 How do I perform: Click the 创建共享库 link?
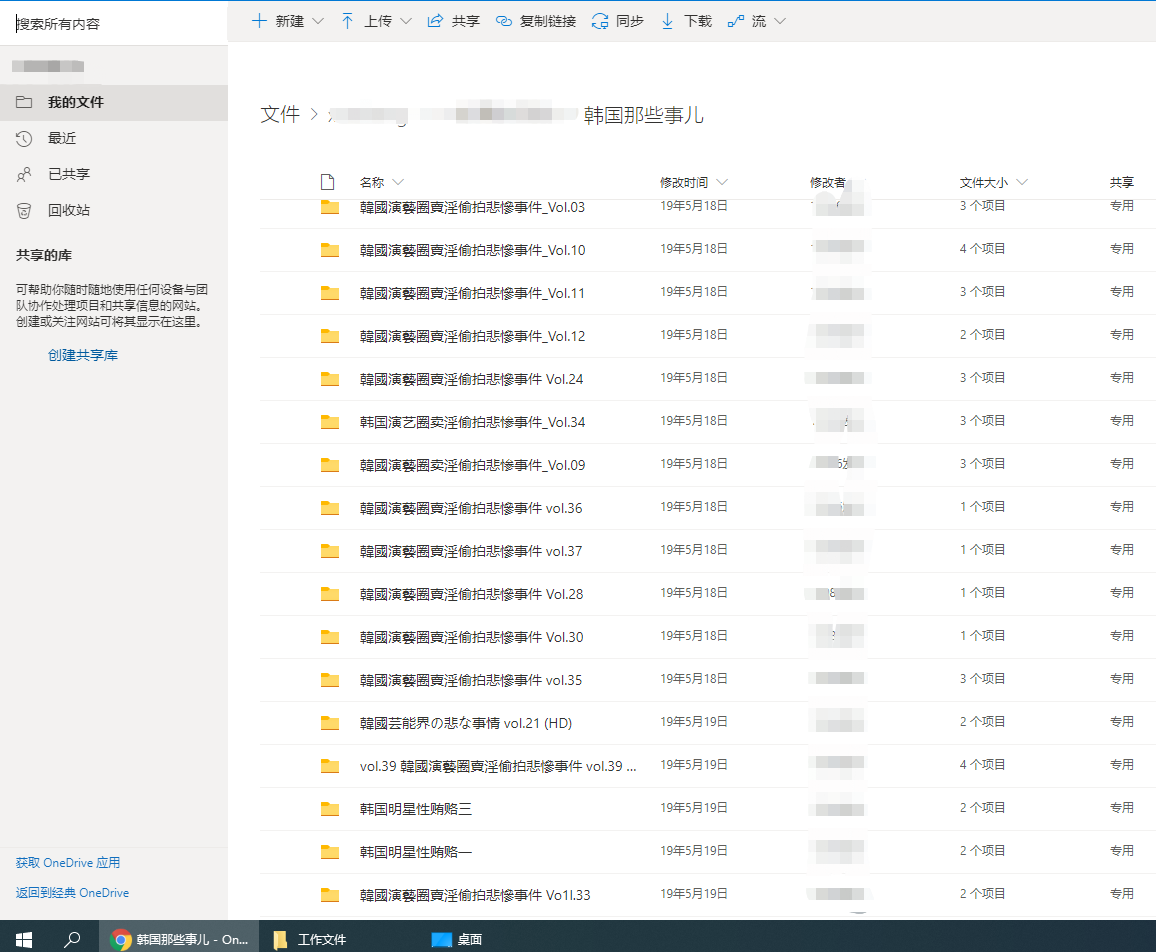point(83,355)
